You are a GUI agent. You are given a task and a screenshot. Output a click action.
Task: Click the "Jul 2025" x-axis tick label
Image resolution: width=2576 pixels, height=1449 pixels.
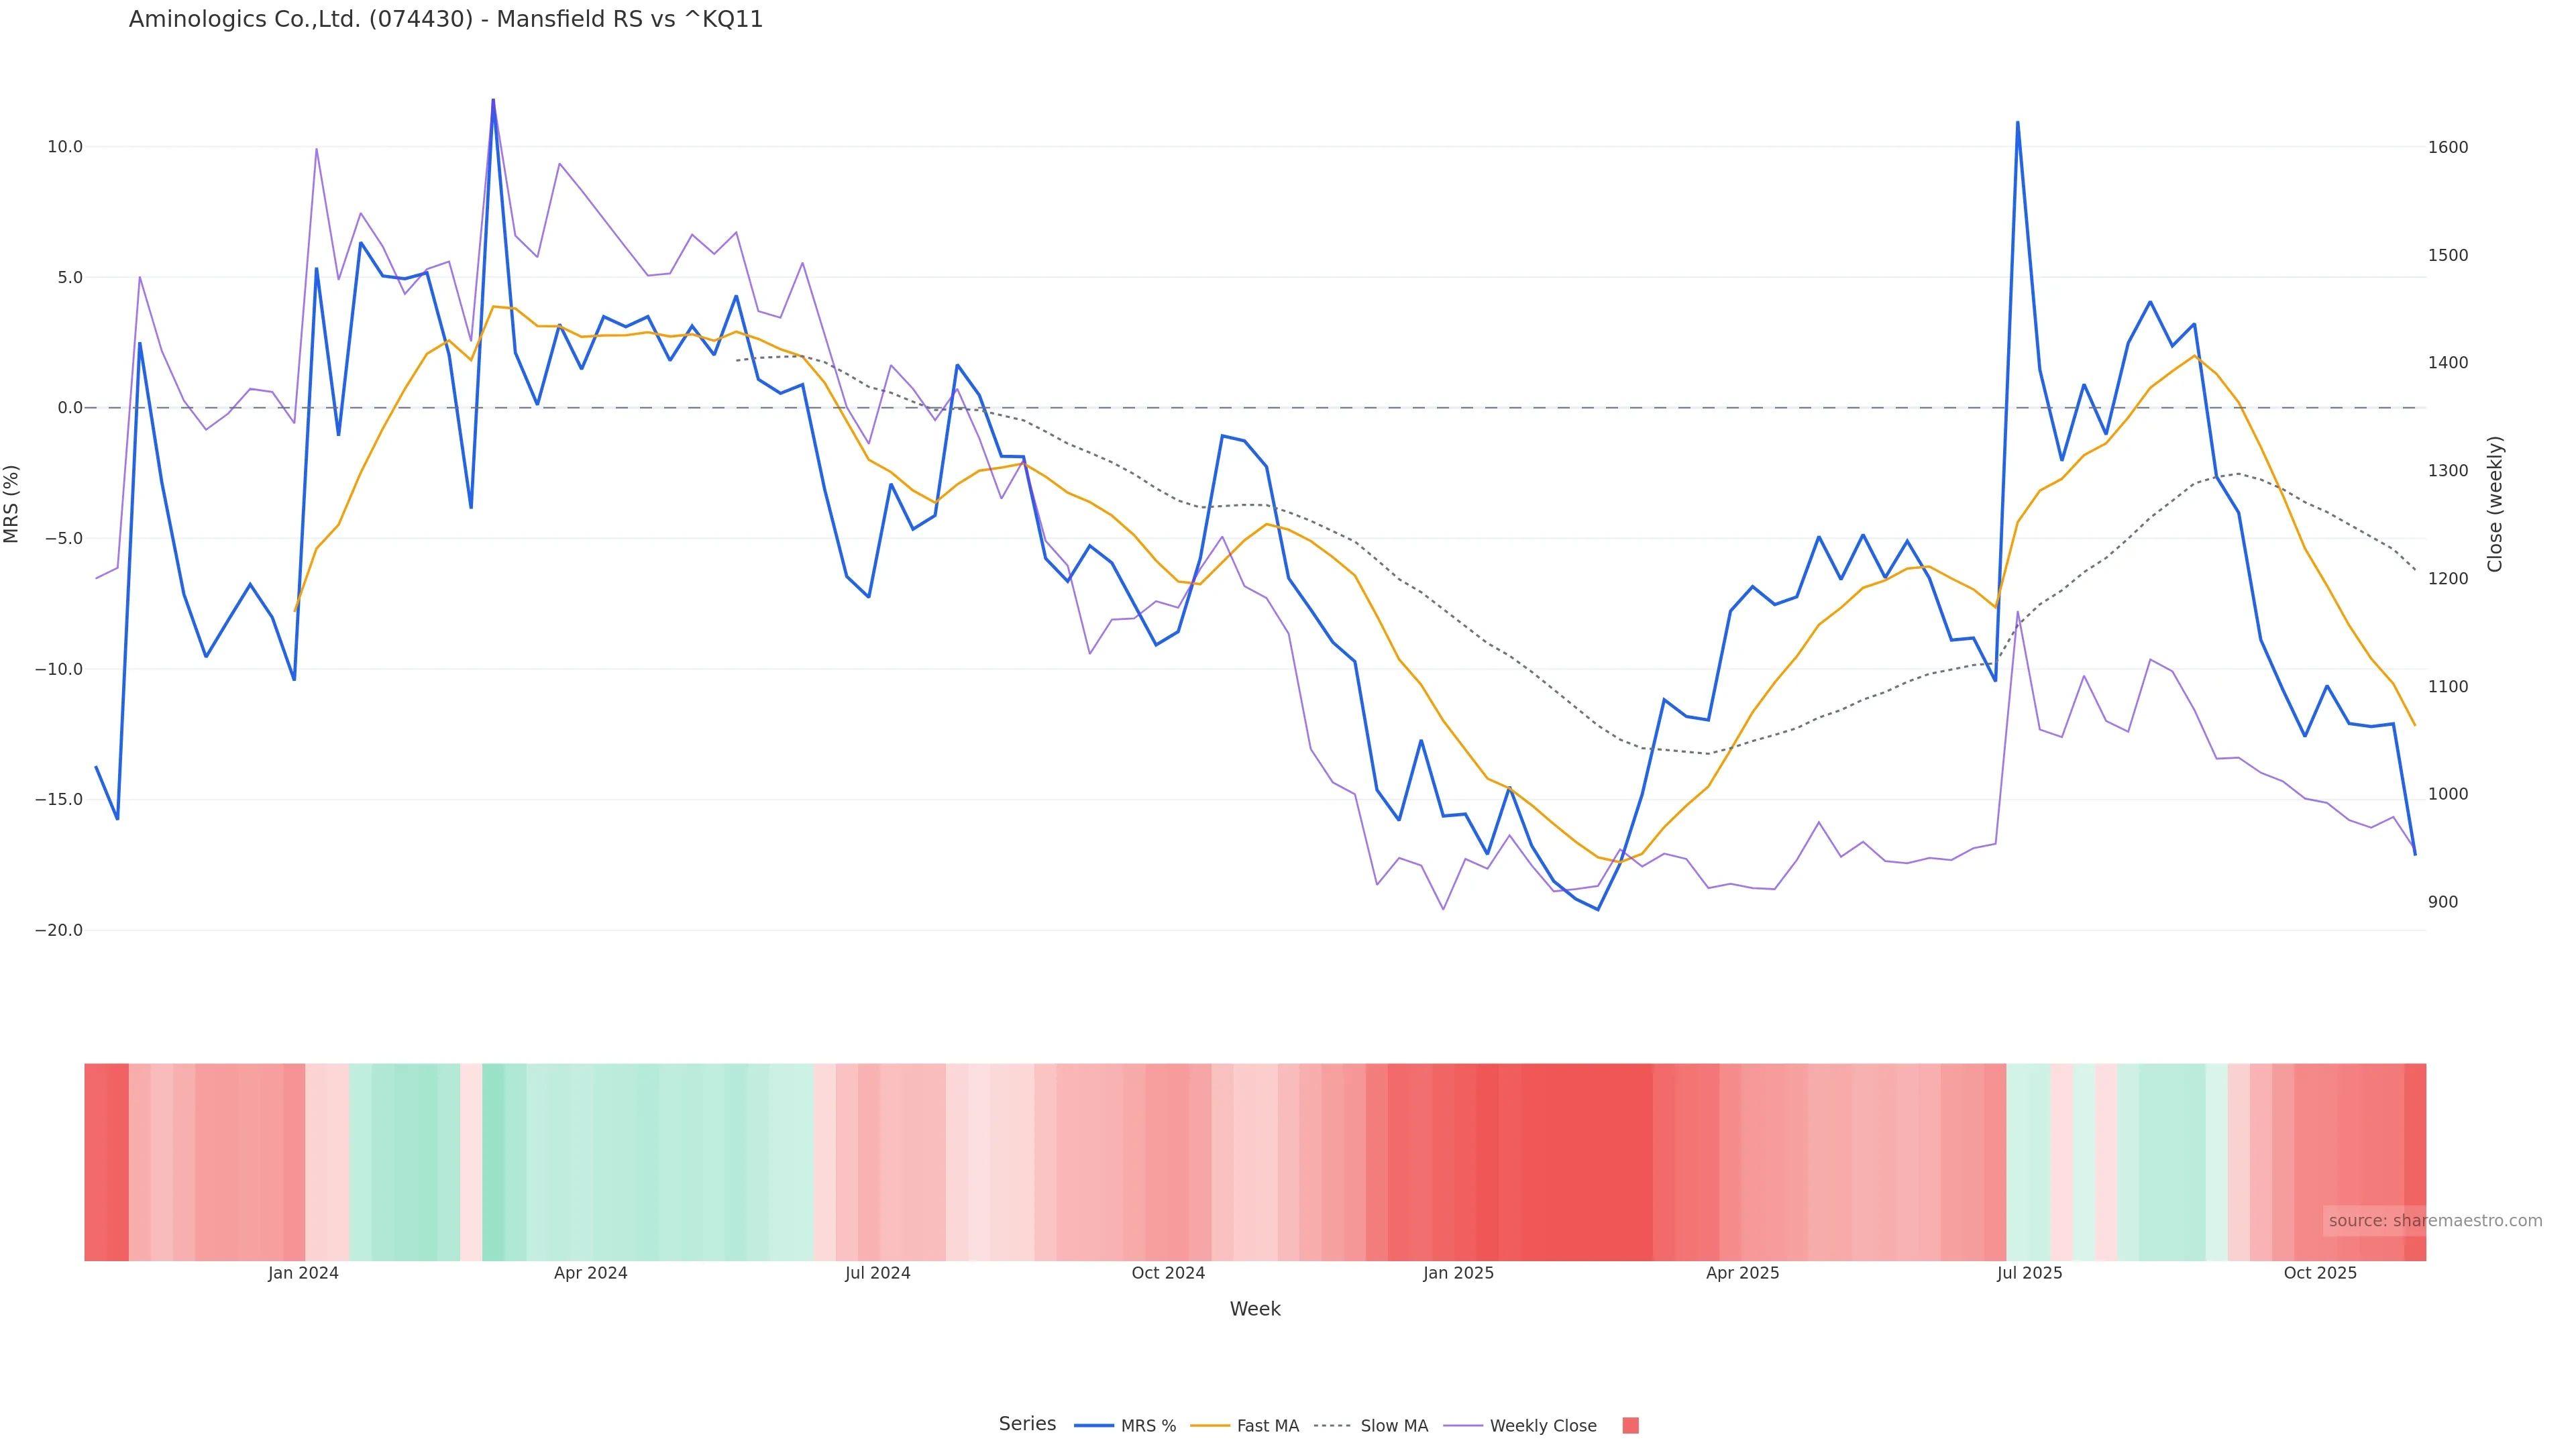(2029, 1273)
